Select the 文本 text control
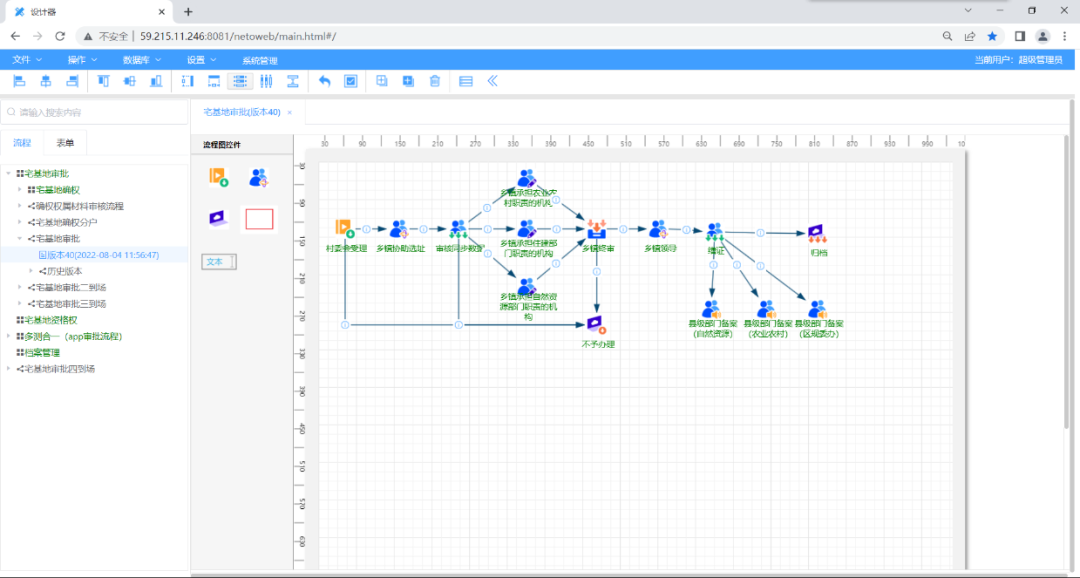The width and height of the screenshot is (1080, 578). click(218, 262)
